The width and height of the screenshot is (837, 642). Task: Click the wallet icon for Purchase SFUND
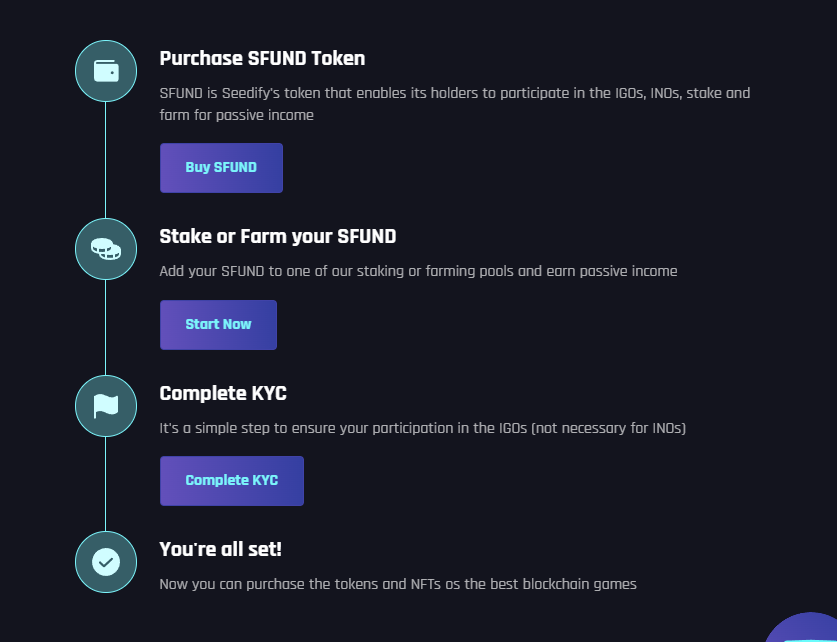(x=106, y=71)
